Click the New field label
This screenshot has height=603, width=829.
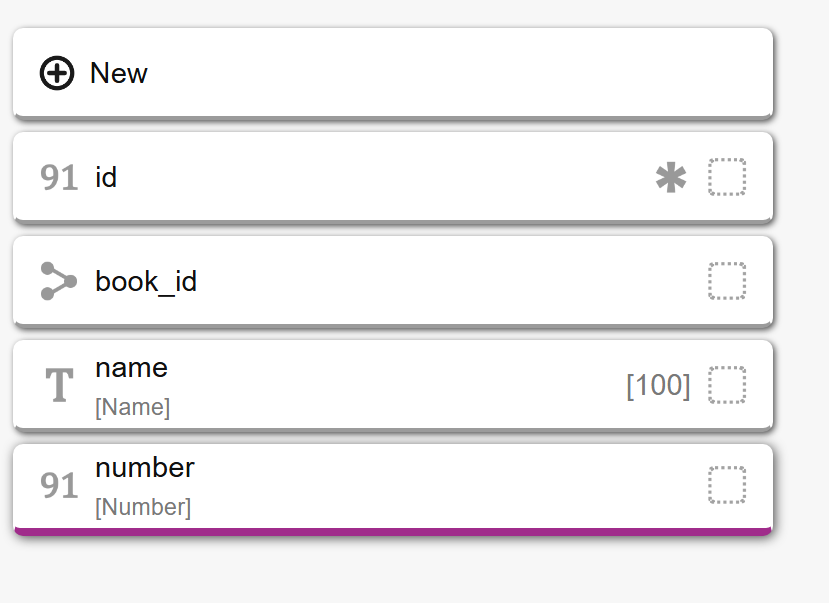[118, 73]
